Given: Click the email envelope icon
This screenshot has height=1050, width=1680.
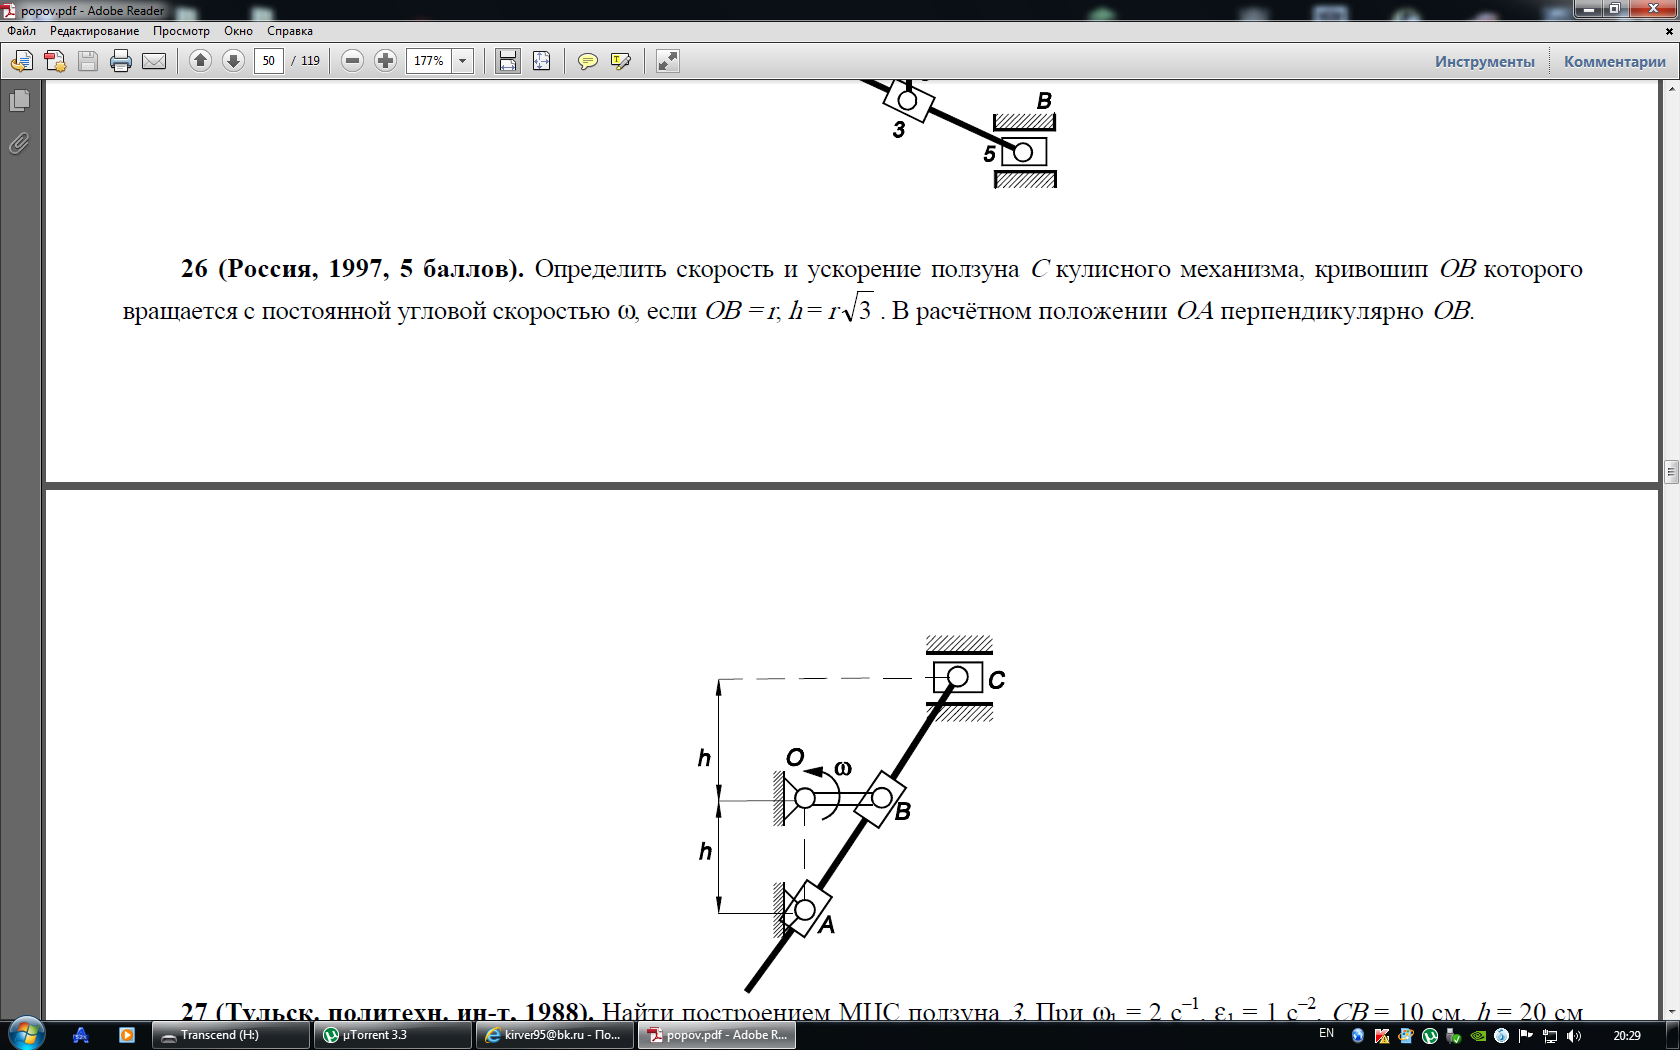Looking at the screenshot, I should [x=154, y=61].
